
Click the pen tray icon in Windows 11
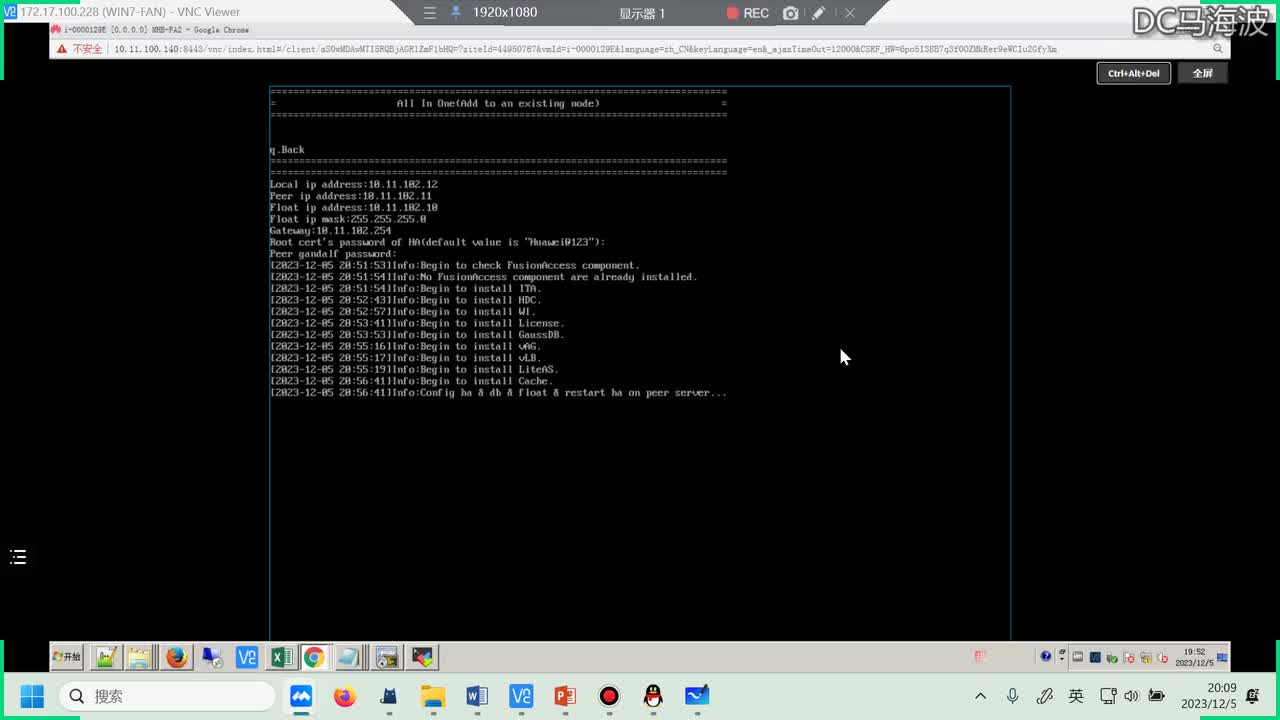click(1044, 696)
